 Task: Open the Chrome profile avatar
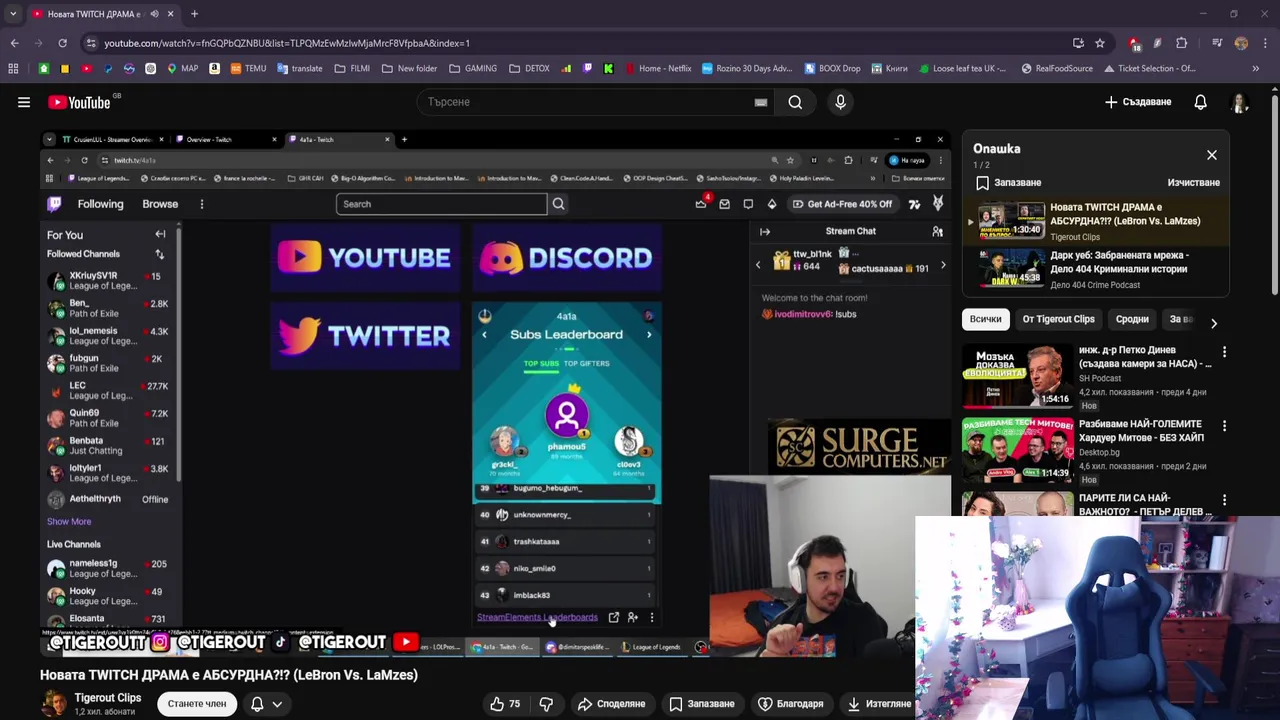coord(1241,43)
